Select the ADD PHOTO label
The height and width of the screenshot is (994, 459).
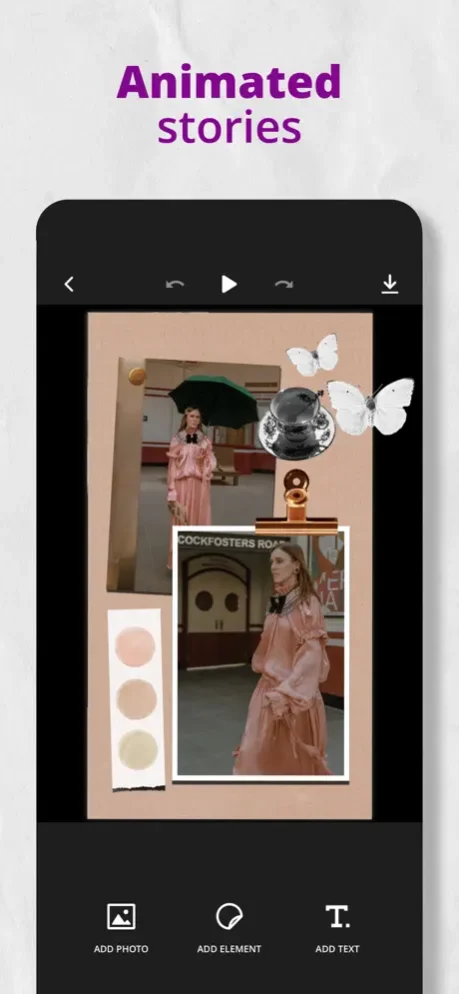[x=121, y=949]
